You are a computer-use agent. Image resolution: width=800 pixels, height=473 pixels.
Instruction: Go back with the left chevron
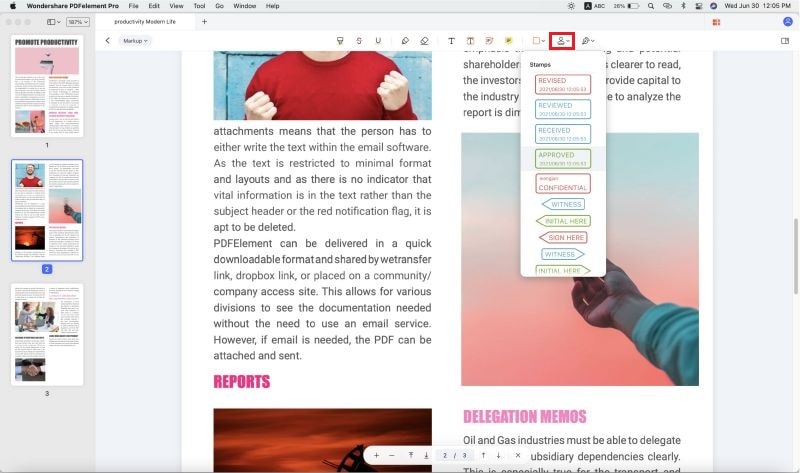click(x=108, y=41)
